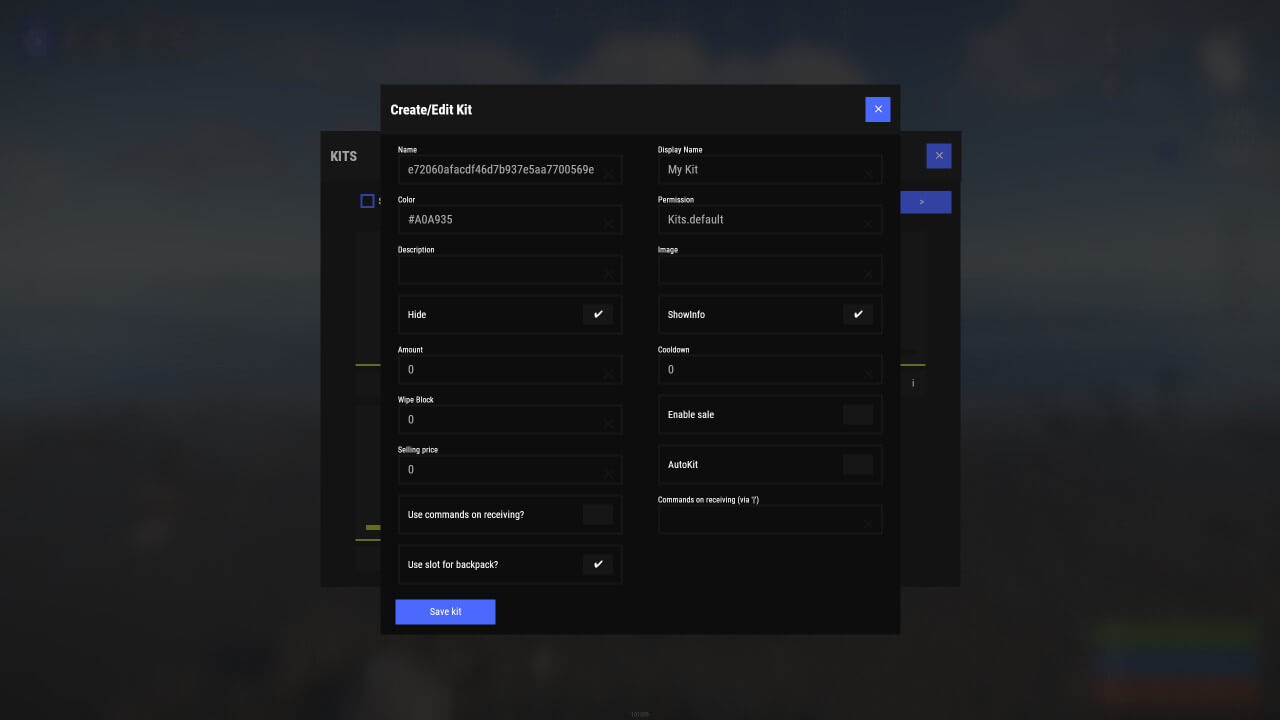
Task: Click the X icon in the Color field
Action: (x=608, y=224)
